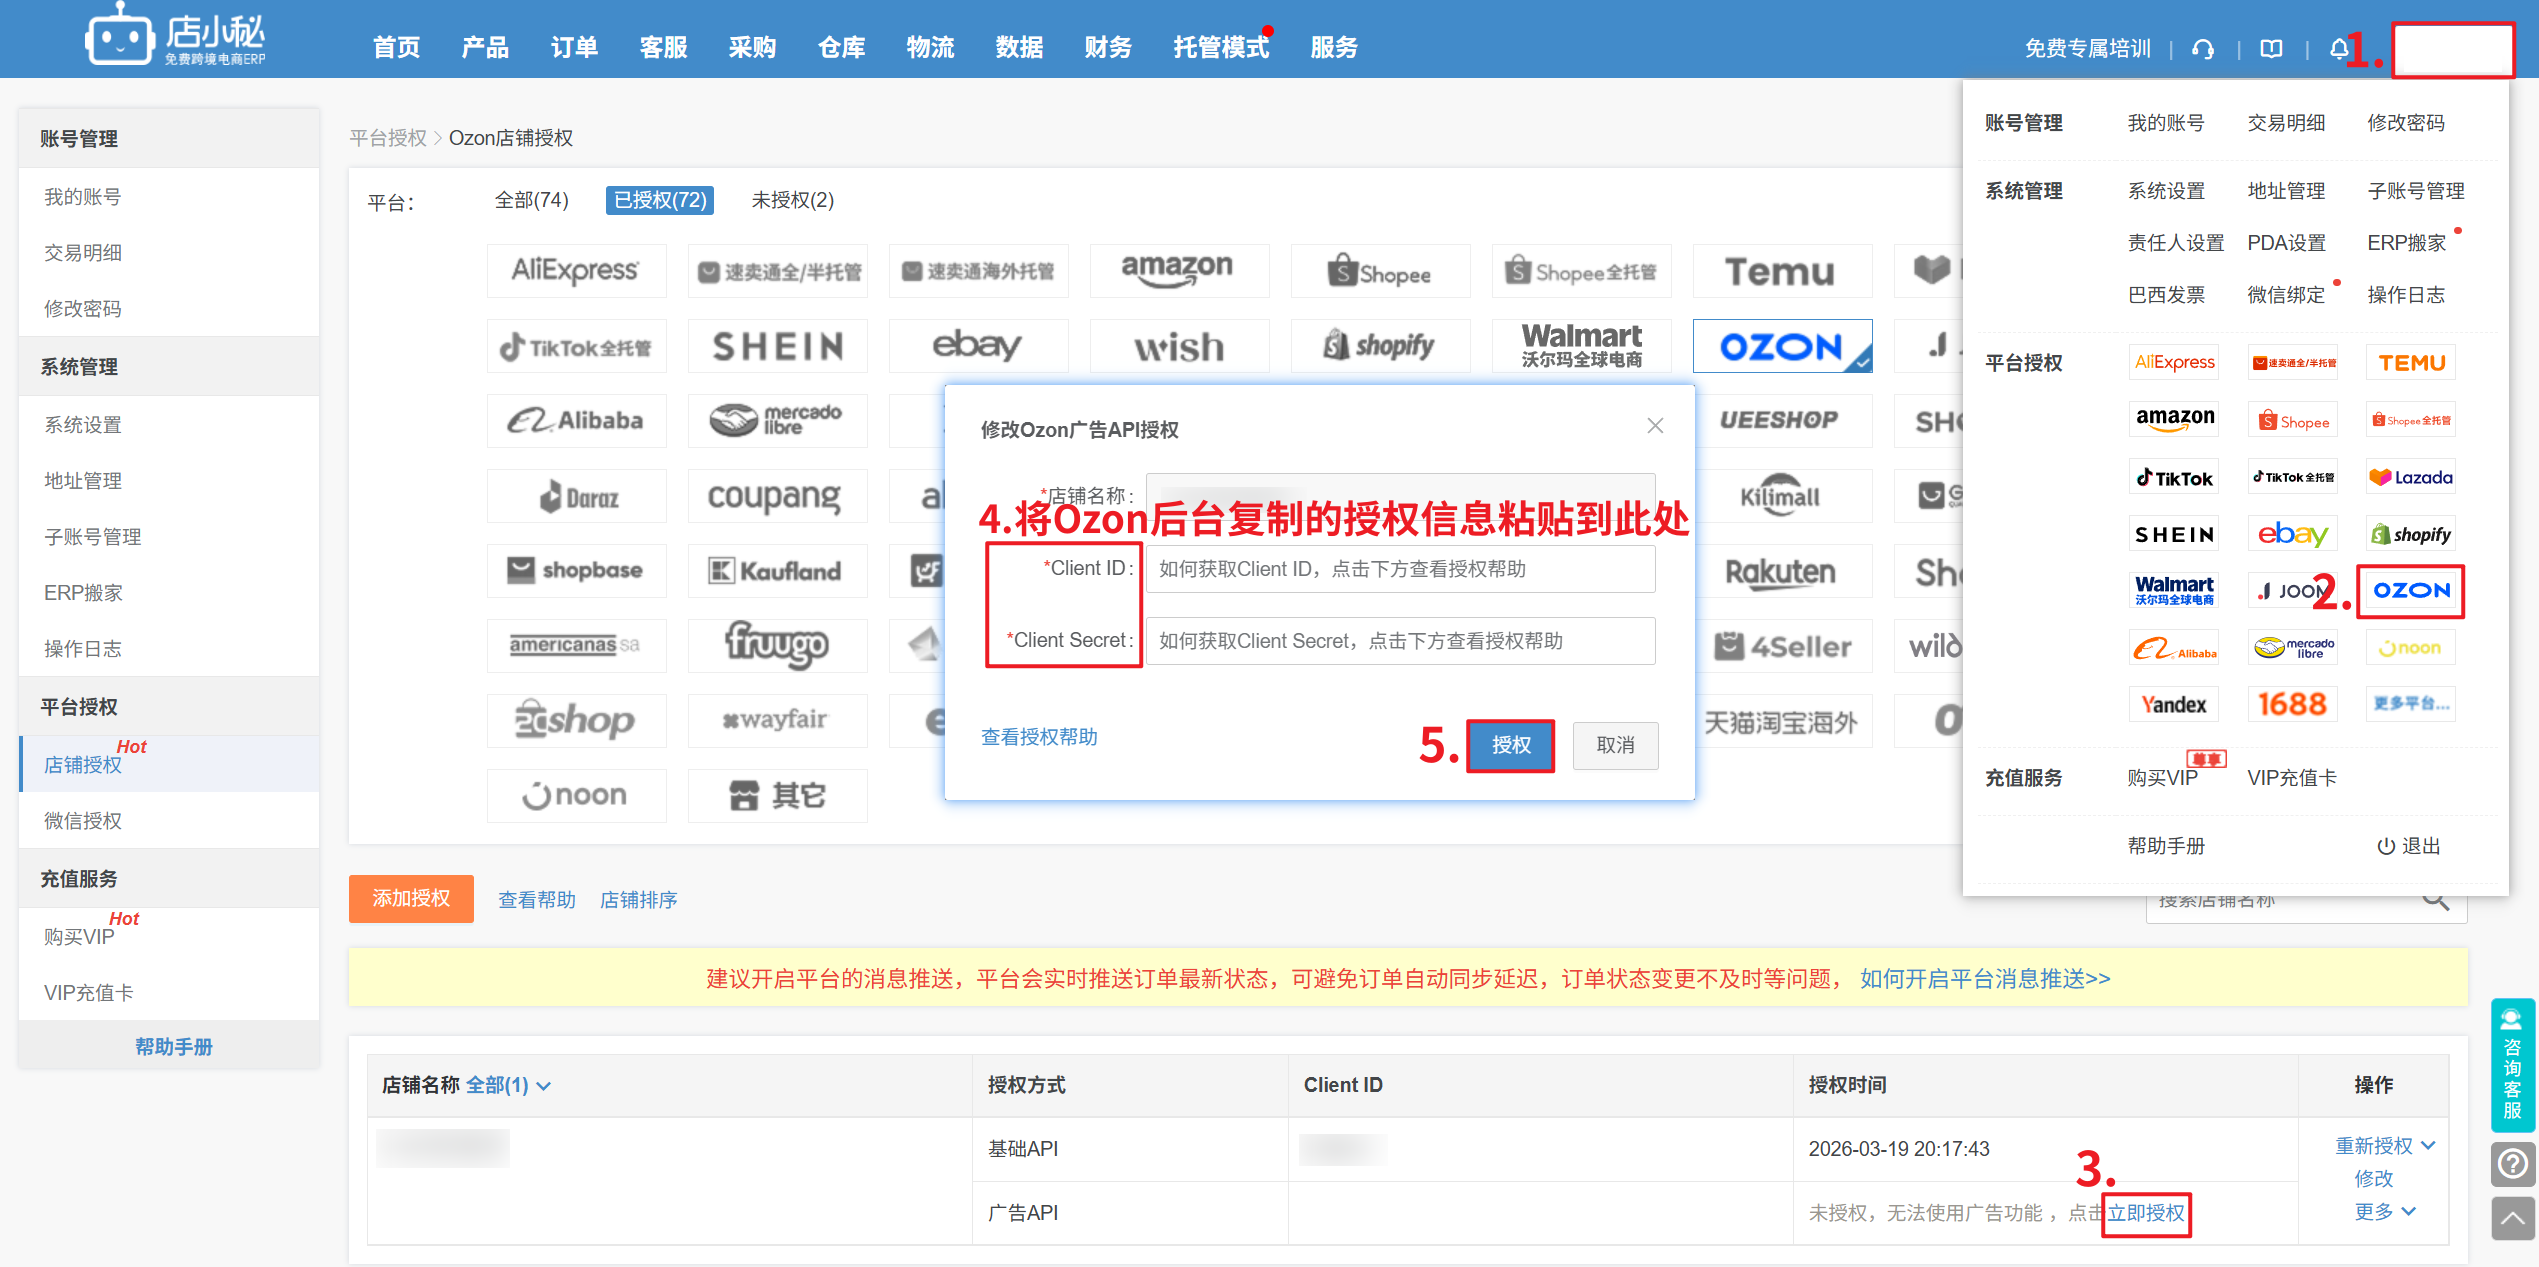Open the 订单 menu in top navigation
The image size is (2539, 1267).
point(574,47)
